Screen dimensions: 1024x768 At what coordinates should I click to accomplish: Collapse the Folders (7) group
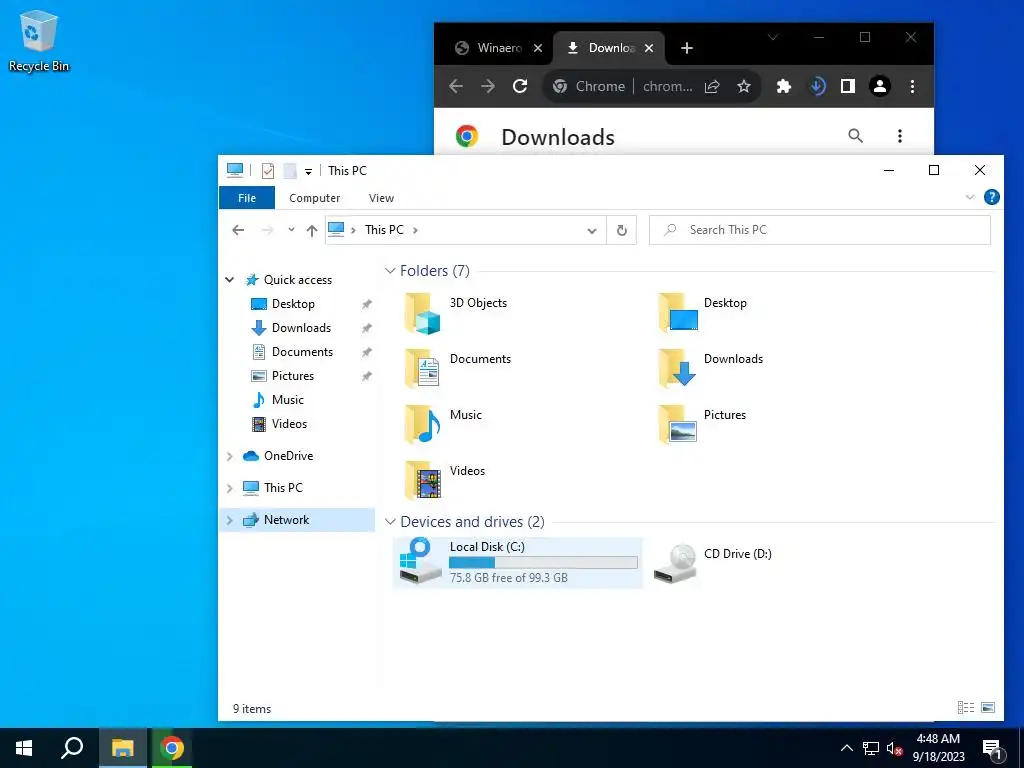click(390, 270)
